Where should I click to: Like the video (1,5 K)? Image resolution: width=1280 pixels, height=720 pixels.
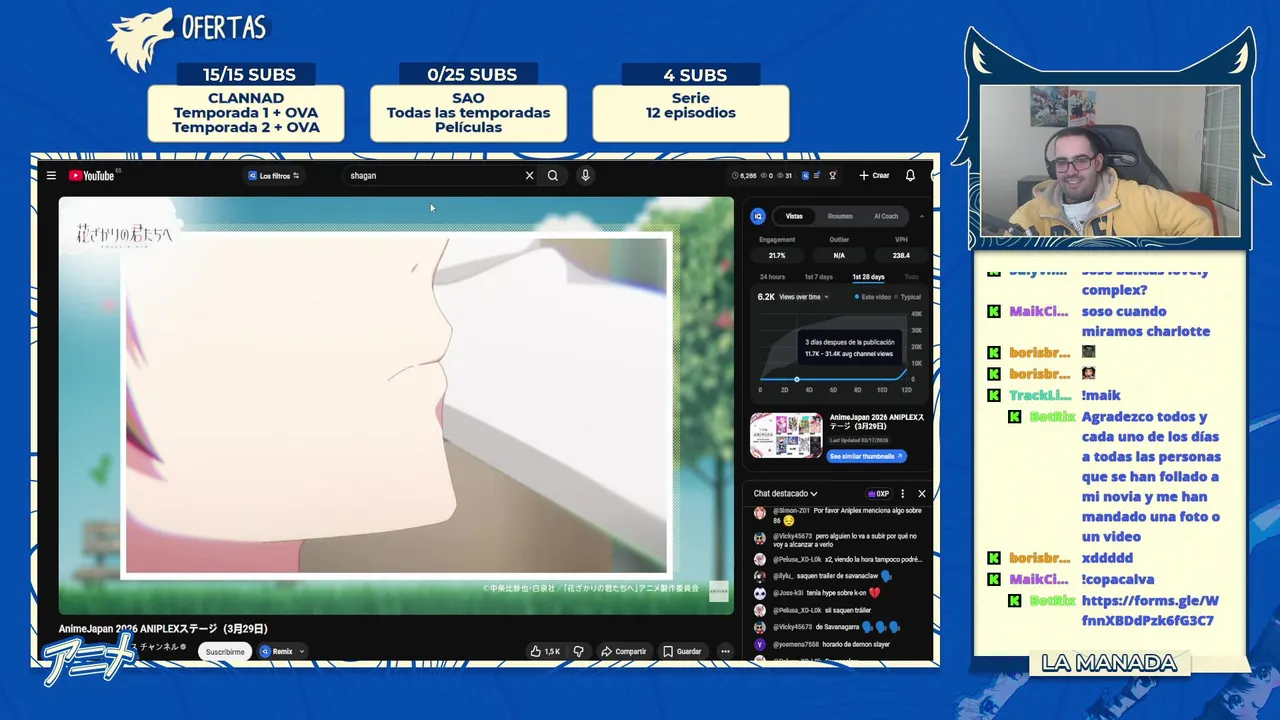point(545,651)
